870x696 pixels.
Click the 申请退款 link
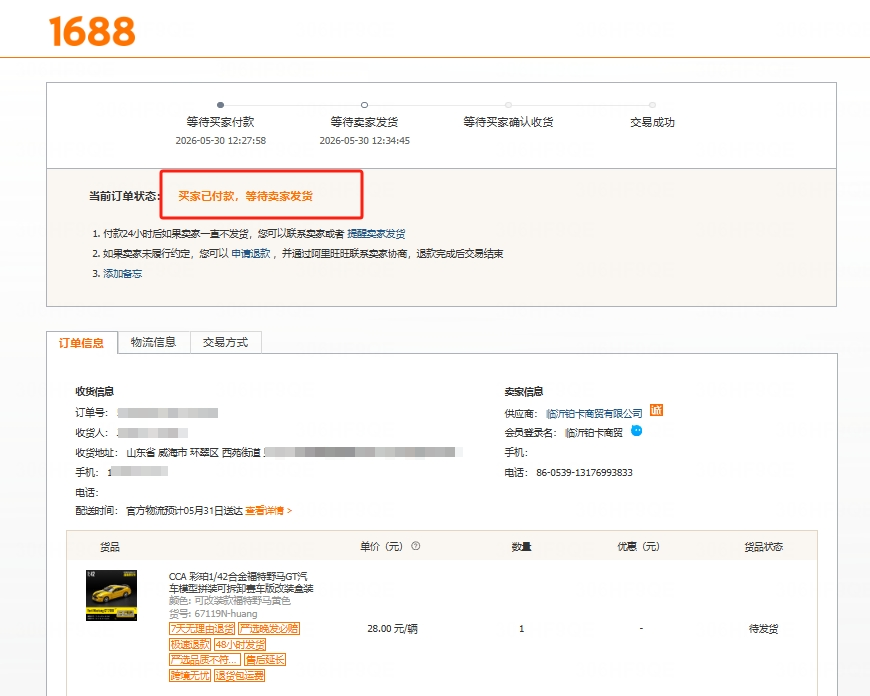pyautogui.click(x=251, y=254)
